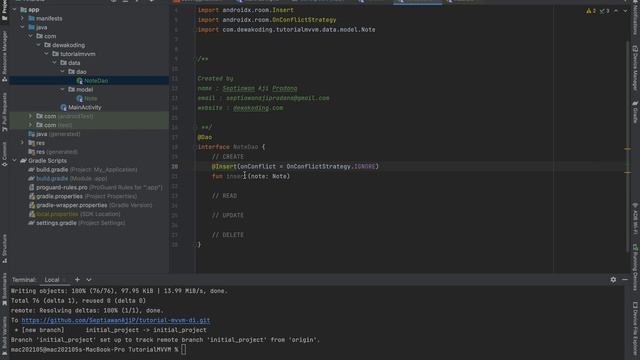Click line number 20 in the gutter
The image size is (640, 360).
point(175,166)
